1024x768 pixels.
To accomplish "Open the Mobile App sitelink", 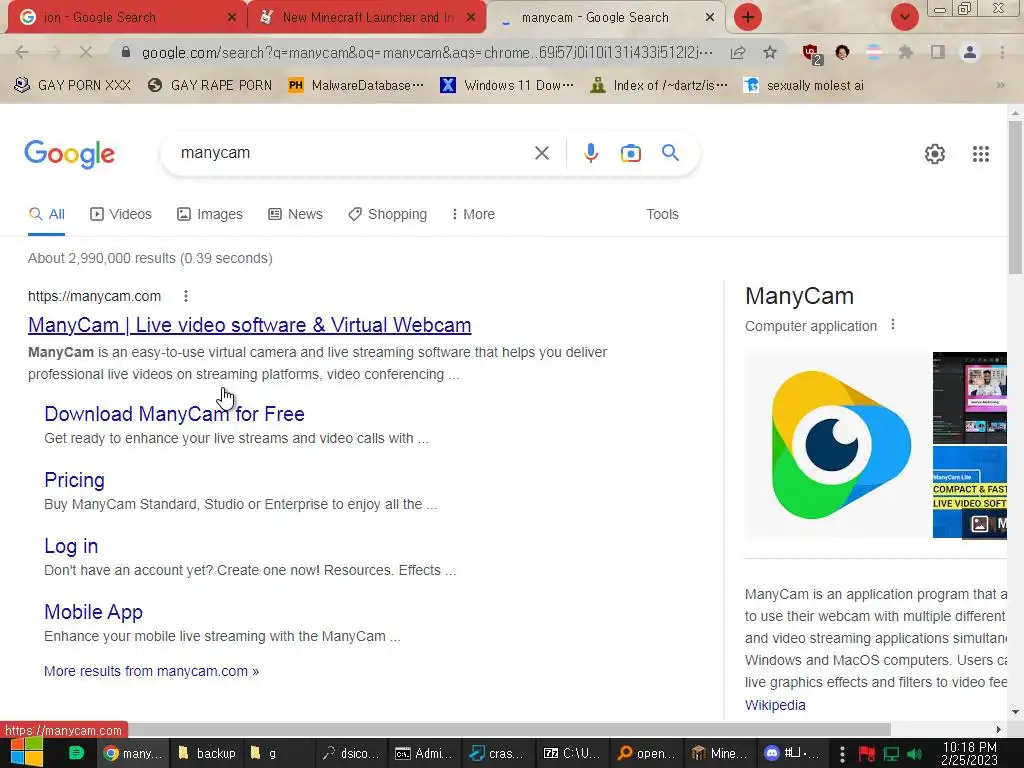I will [x=93, y=612].
